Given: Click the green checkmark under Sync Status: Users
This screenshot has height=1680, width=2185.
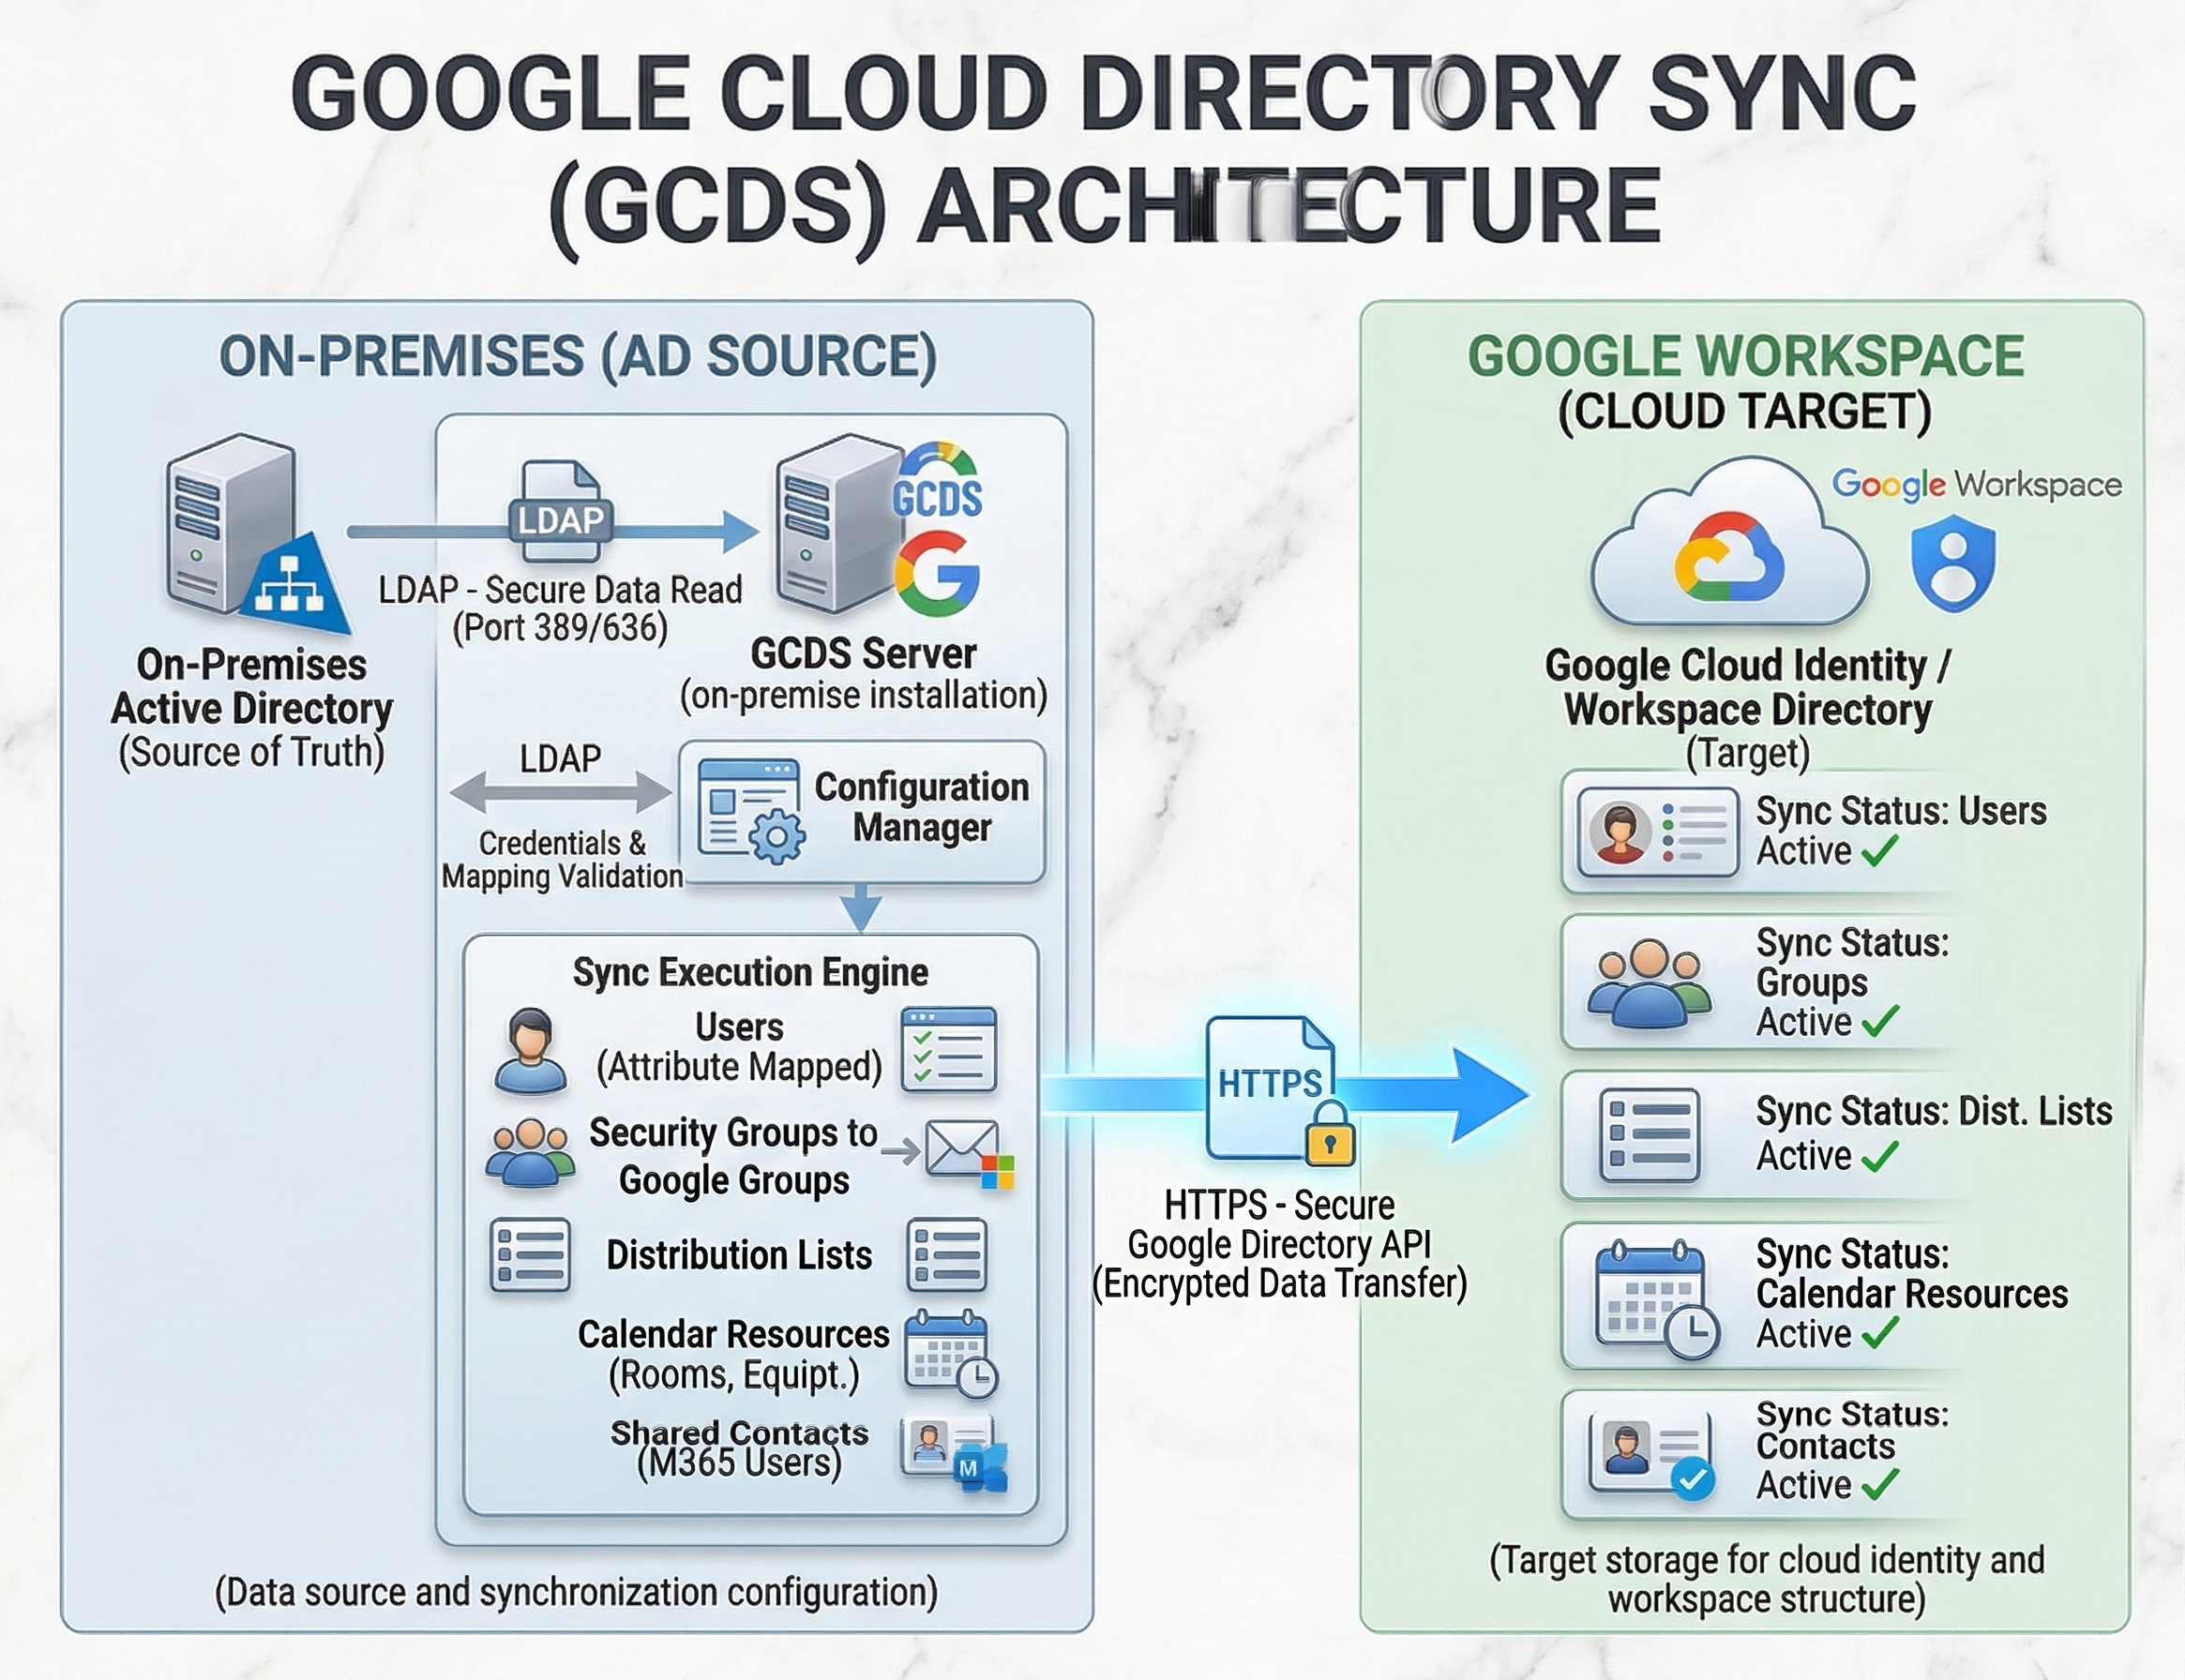Looking at the screenshot, I should click(1880, 851).
